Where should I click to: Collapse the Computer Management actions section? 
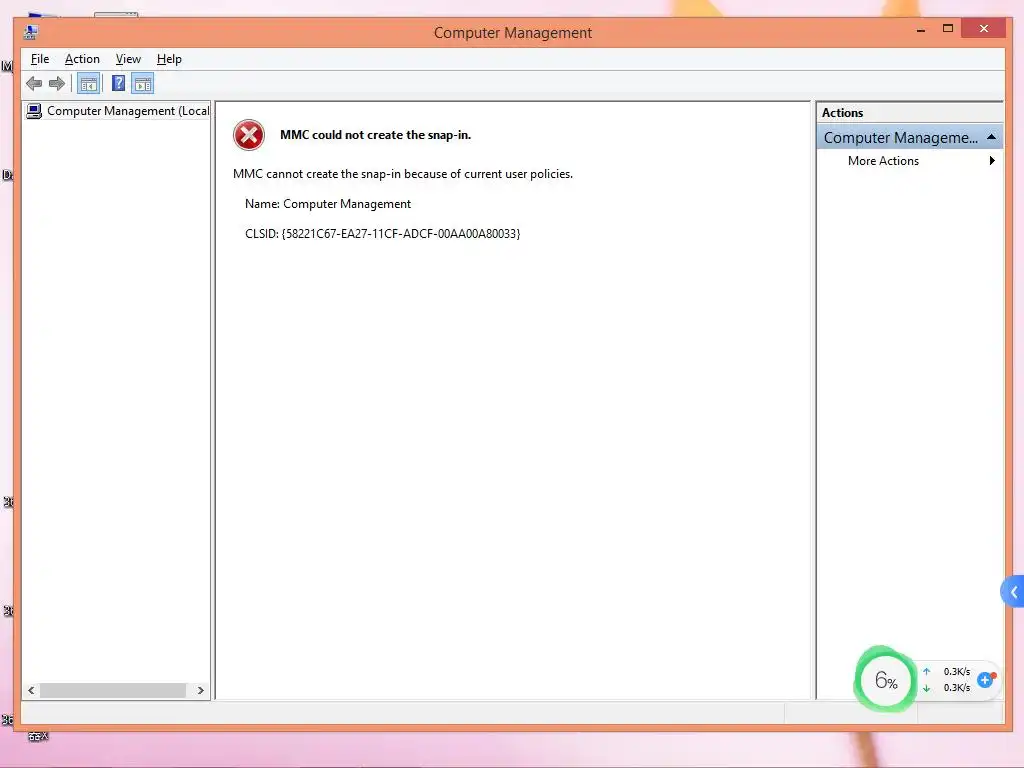point(991,137)
